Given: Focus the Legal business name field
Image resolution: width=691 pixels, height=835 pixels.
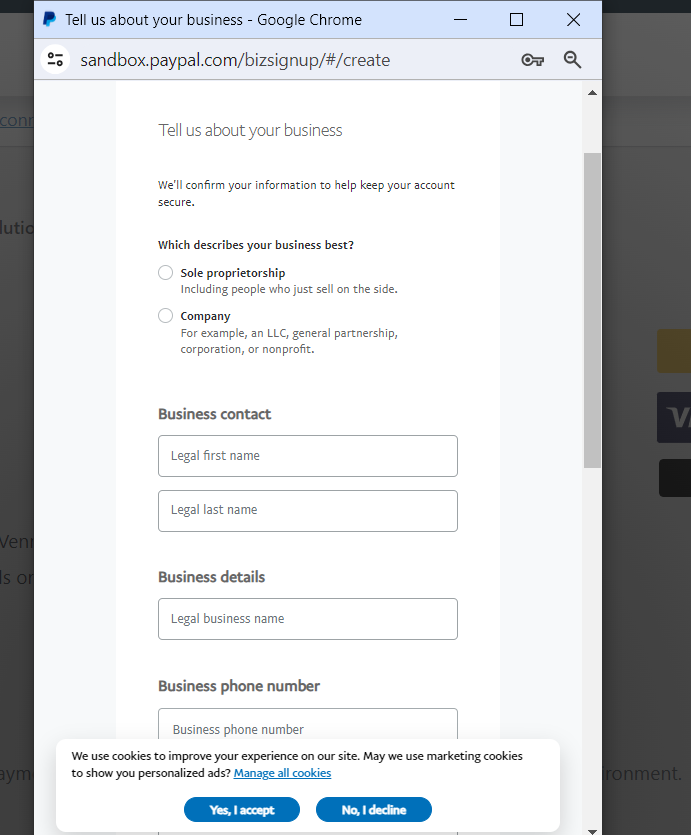Looking at the screenshot, I should pyautogui.click(x=307, y=619).
